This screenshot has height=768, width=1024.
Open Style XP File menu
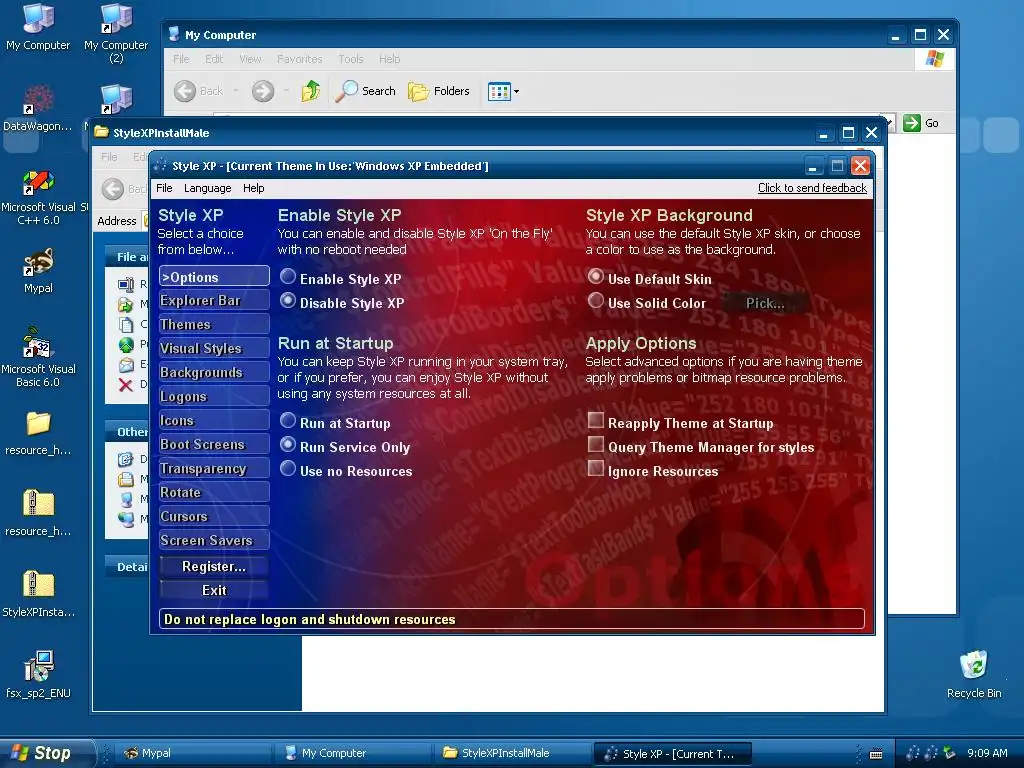click(165, 188)
